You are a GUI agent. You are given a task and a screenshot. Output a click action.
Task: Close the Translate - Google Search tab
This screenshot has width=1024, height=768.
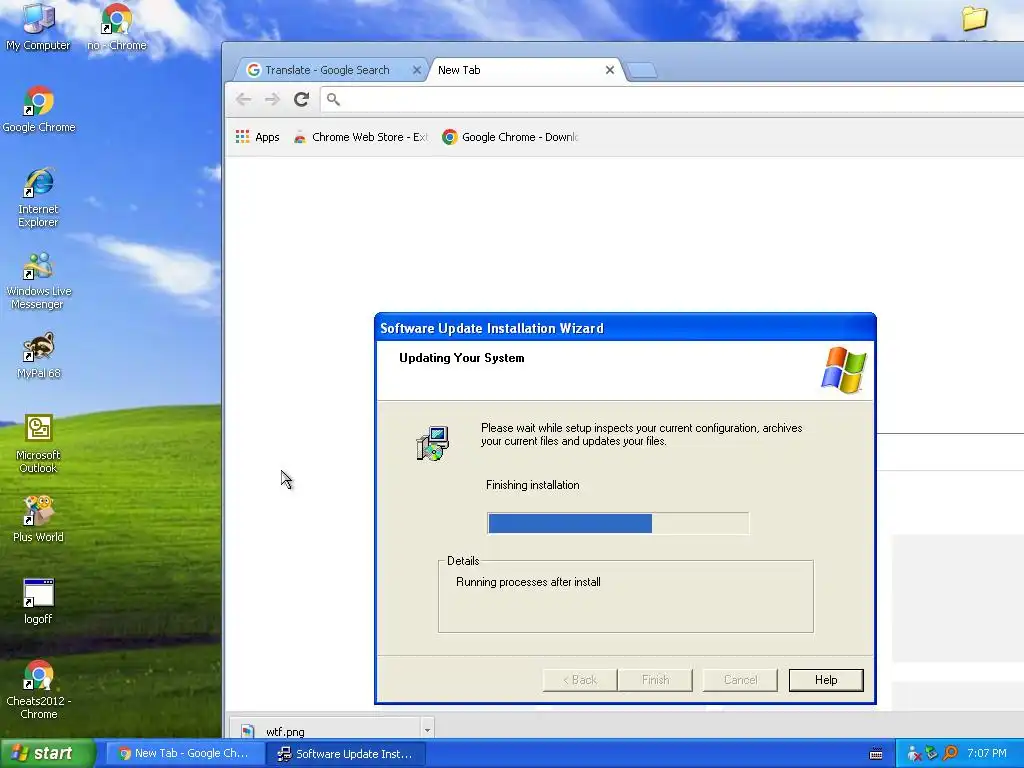(x=417, y=70)
